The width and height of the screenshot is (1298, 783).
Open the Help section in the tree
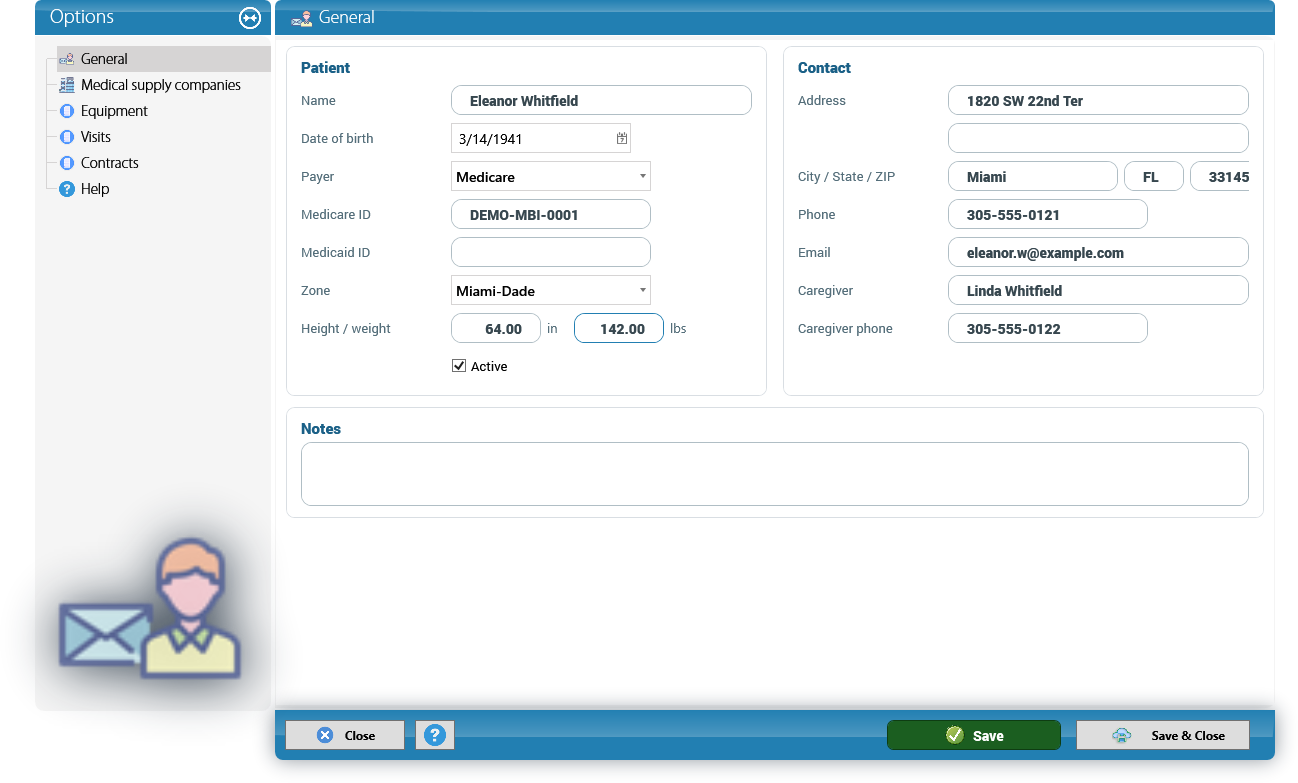click(x=95, y=189)
